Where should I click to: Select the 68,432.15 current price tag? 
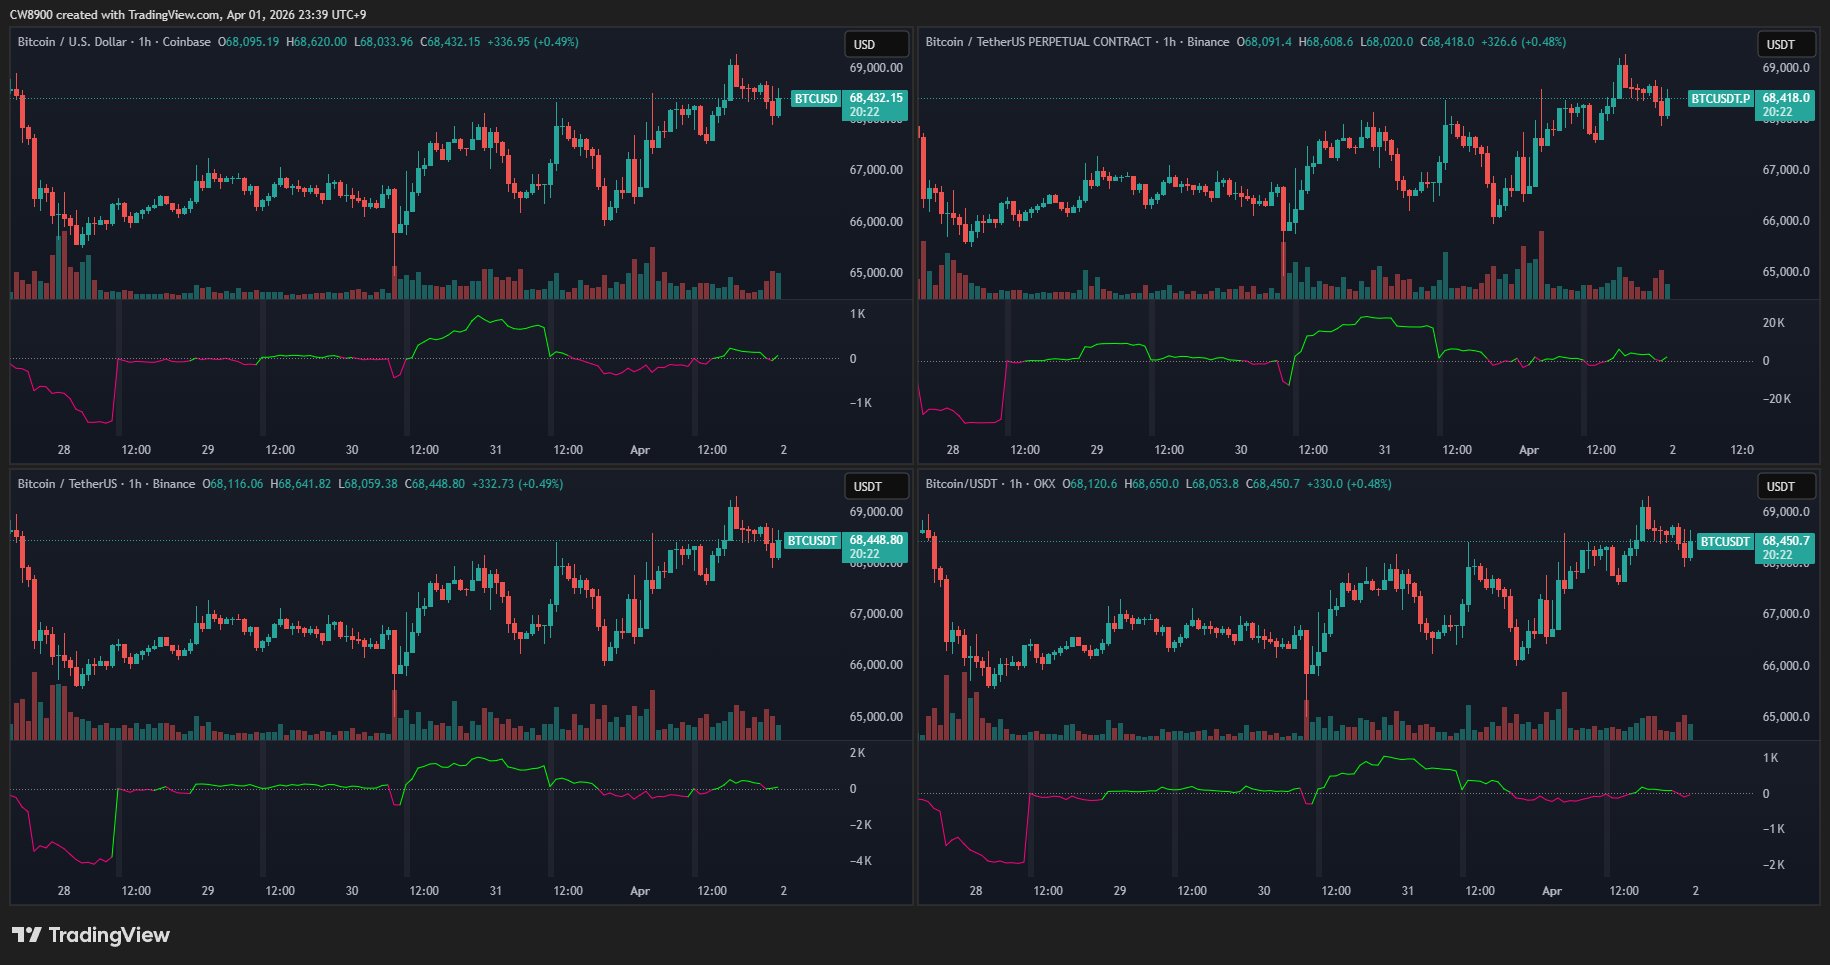(876, 105)
